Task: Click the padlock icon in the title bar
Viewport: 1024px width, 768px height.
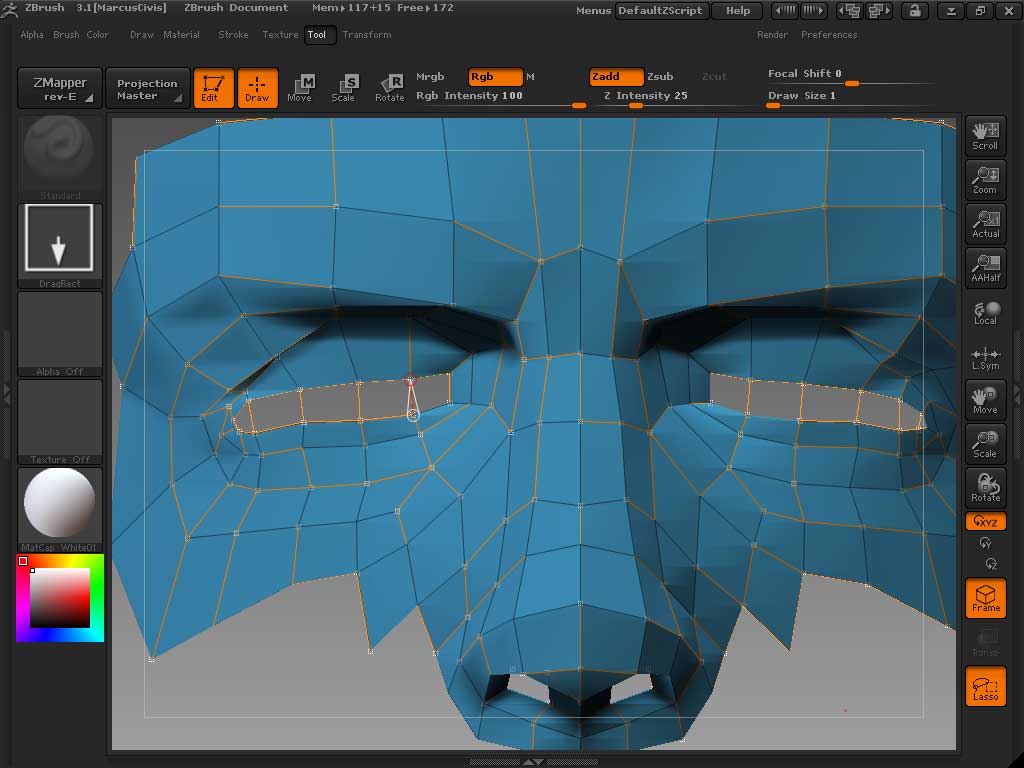Action: [x=915, y=10]
